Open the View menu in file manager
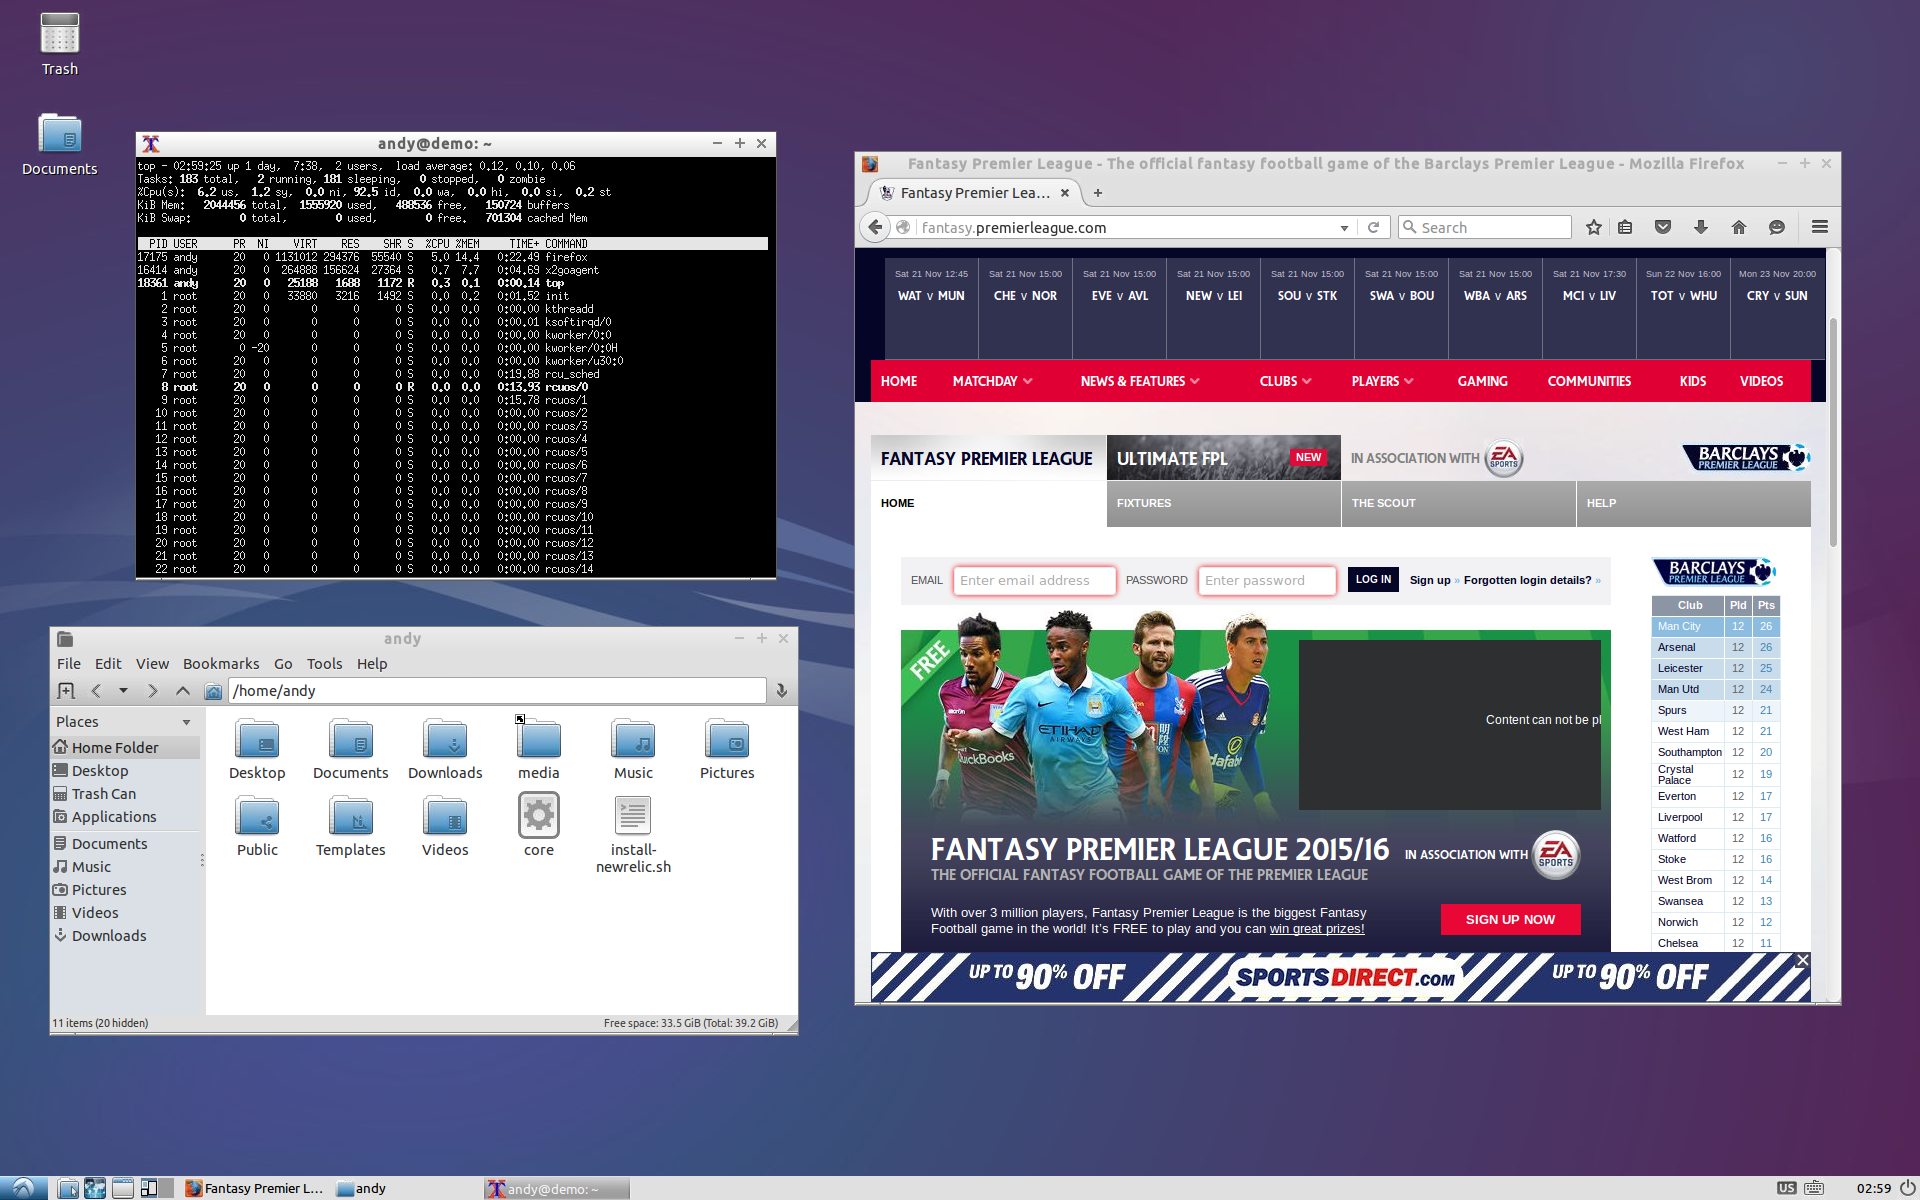 152,664
